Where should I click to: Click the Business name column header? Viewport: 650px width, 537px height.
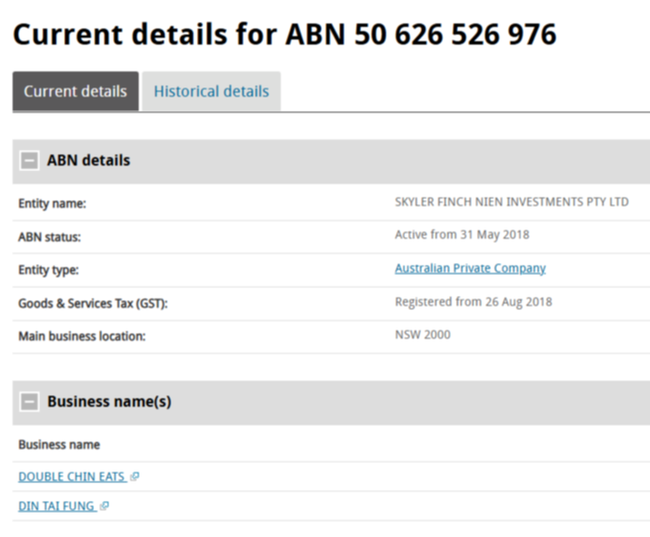pyautogui.click(x=59, y=445)
